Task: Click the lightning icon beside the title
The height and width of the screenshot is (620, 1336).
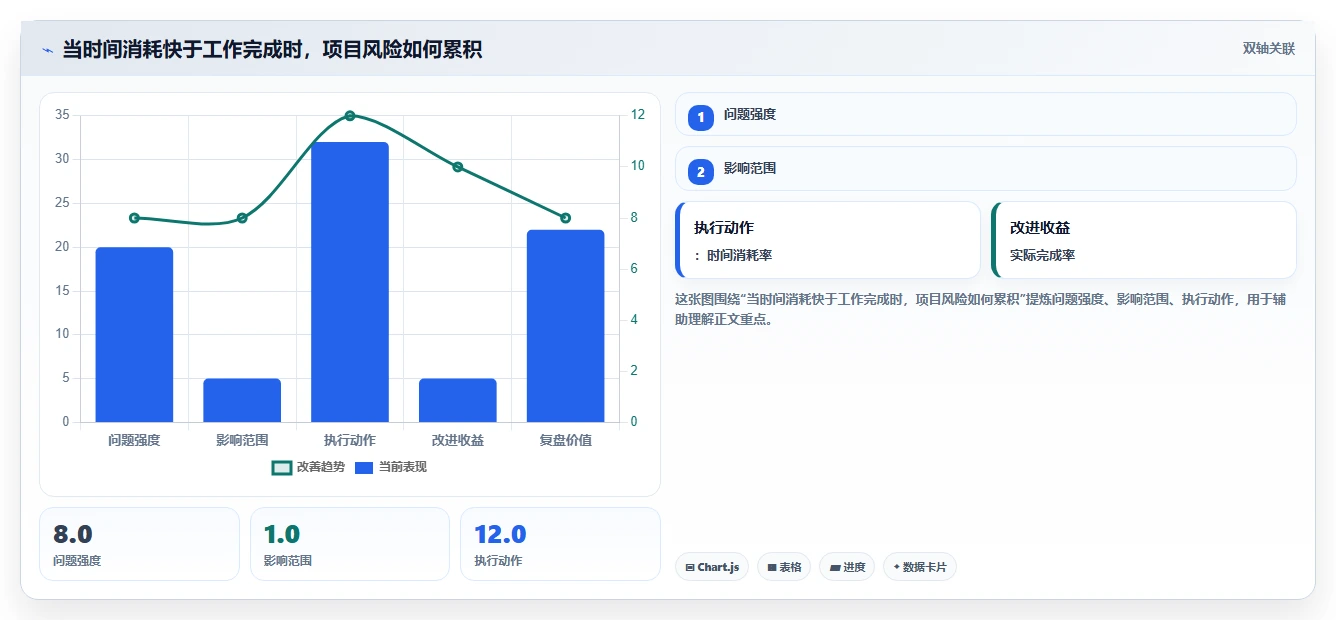Action: coord(48,50)
